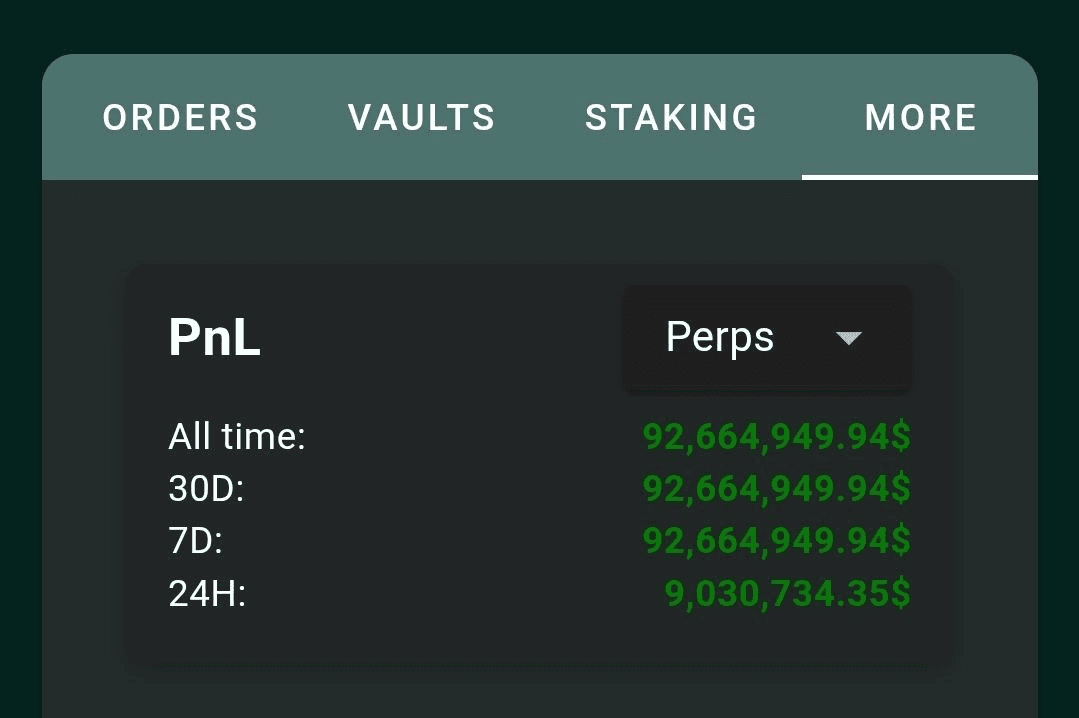
Task: Select the 24H period label
Action: (207, 594)
